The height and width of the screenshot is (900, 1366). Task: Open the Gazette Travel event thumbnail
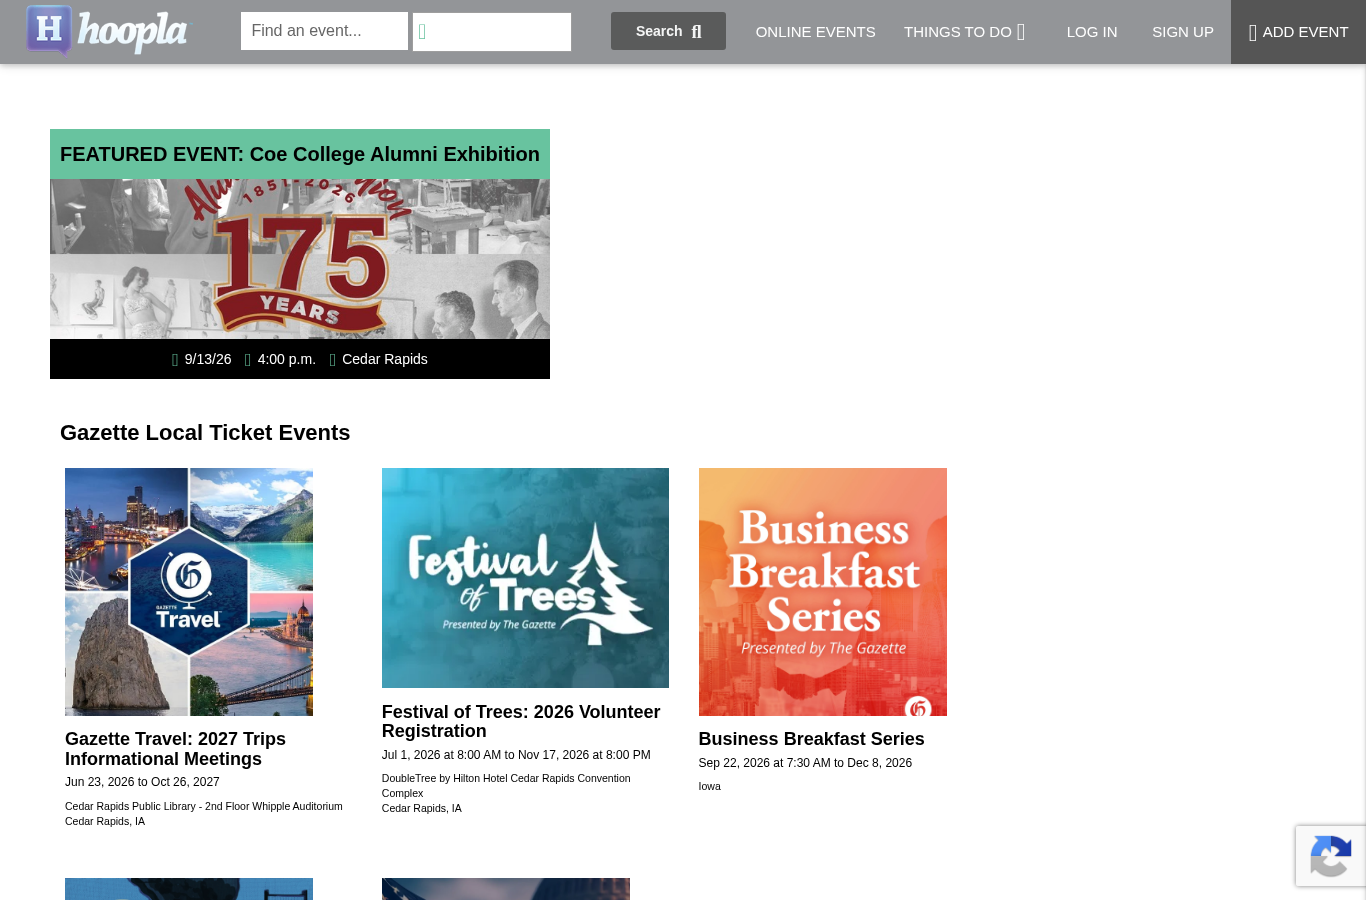pos(189,592)
